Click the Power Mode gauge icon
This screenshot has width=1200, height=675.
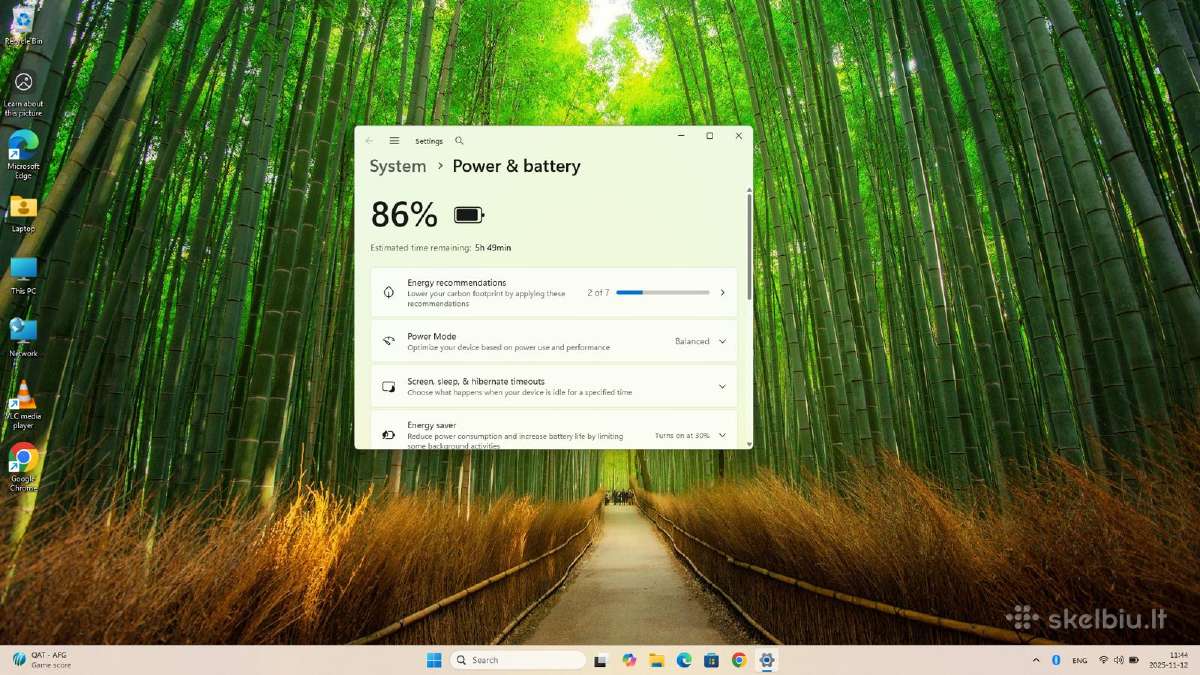coord(388,341)
